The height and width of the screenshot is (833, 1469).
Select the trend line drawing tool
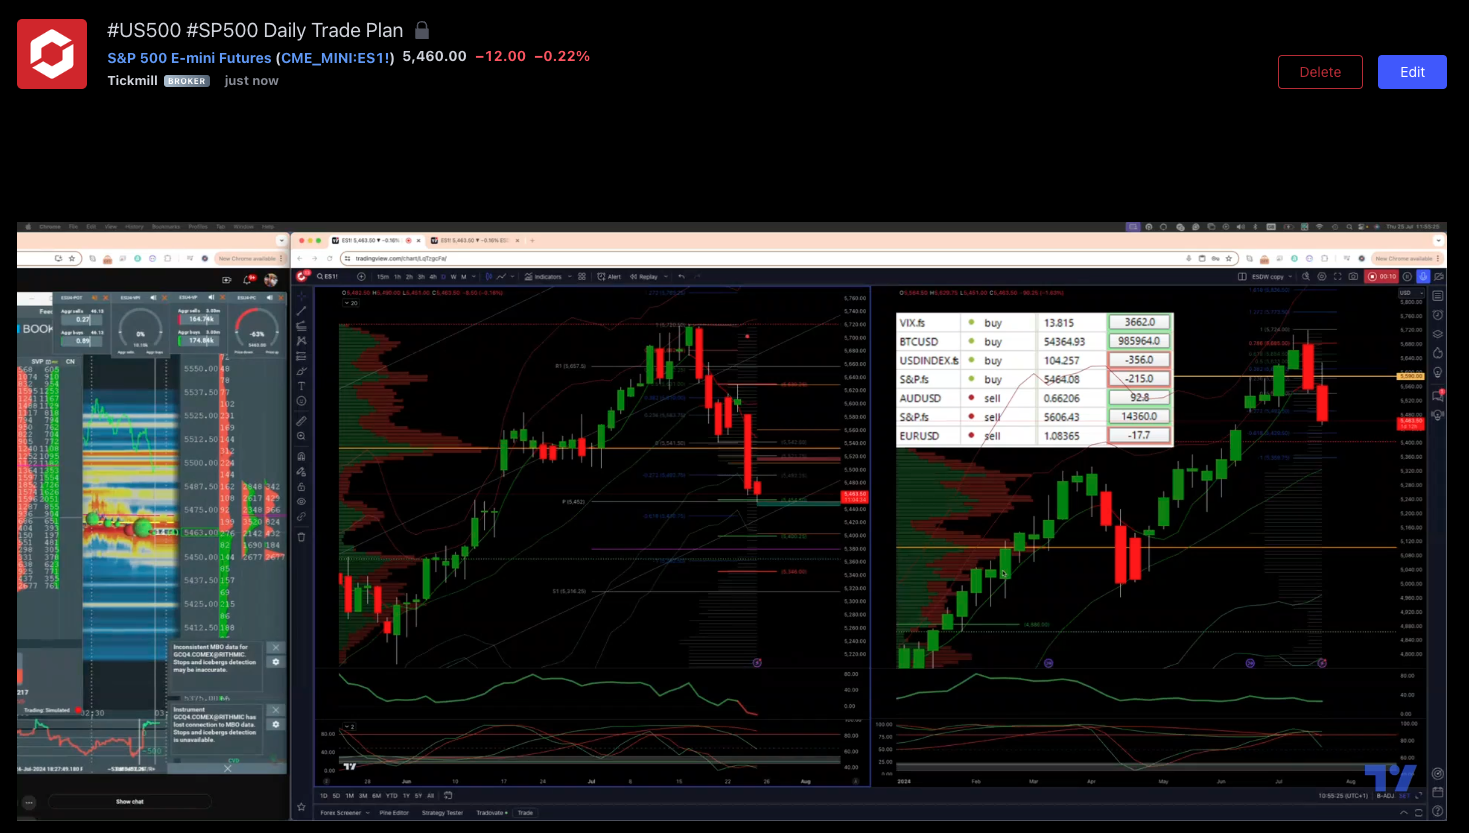point(301,311)
